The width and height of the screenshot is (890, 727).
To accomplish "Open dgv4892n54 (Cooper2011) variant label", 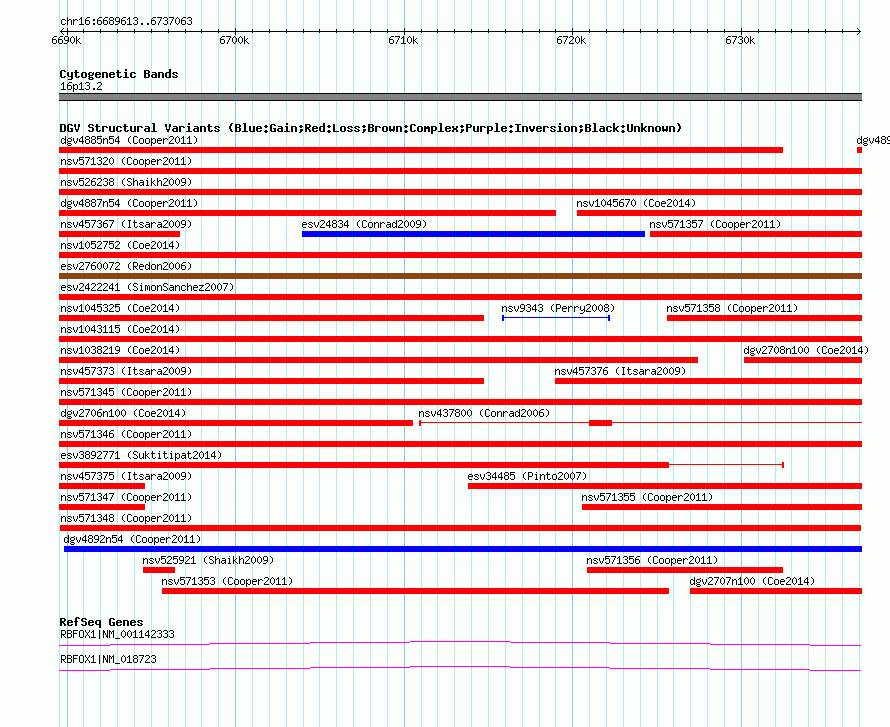I will point(132,539).
